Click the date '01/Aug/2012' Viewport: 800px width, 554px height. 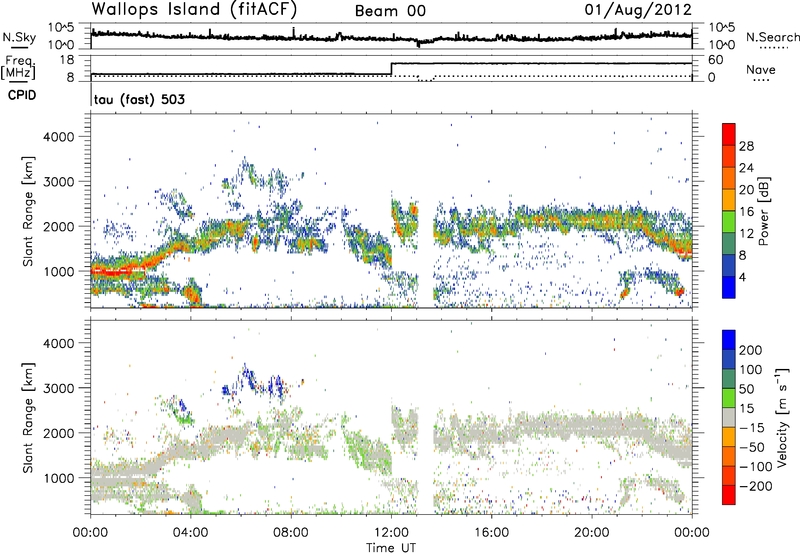[x=638, y=10]
